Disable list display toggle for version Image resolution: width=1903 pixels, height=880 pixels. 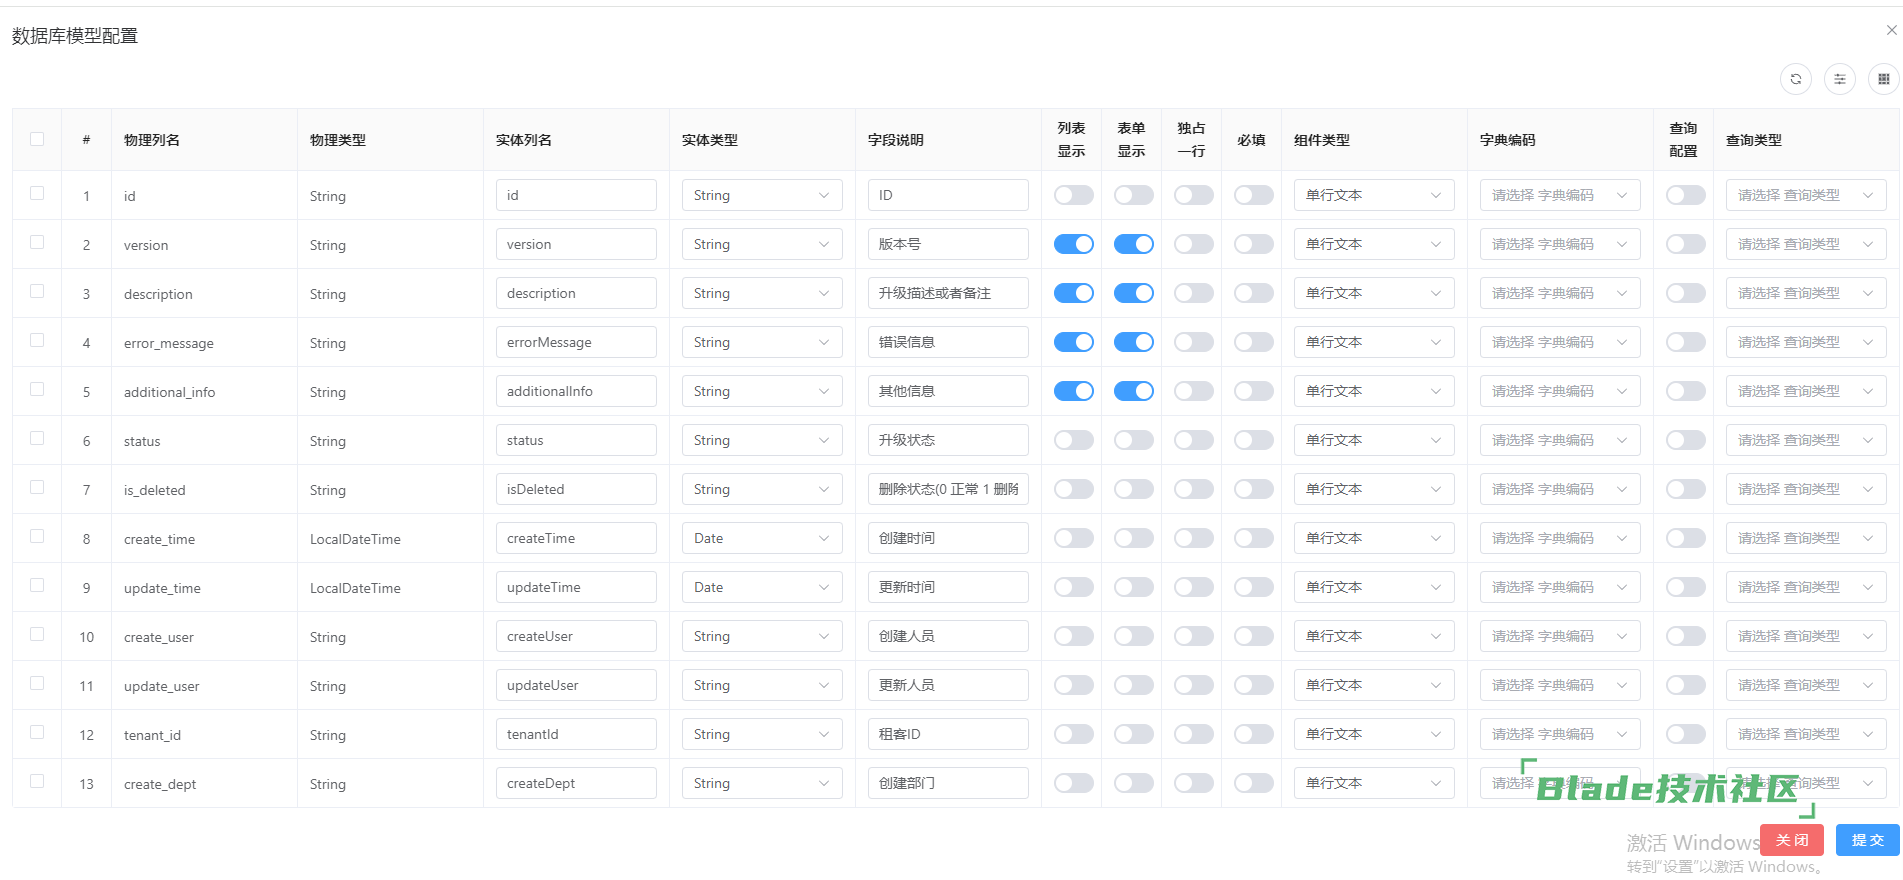tap(1073, 244)
